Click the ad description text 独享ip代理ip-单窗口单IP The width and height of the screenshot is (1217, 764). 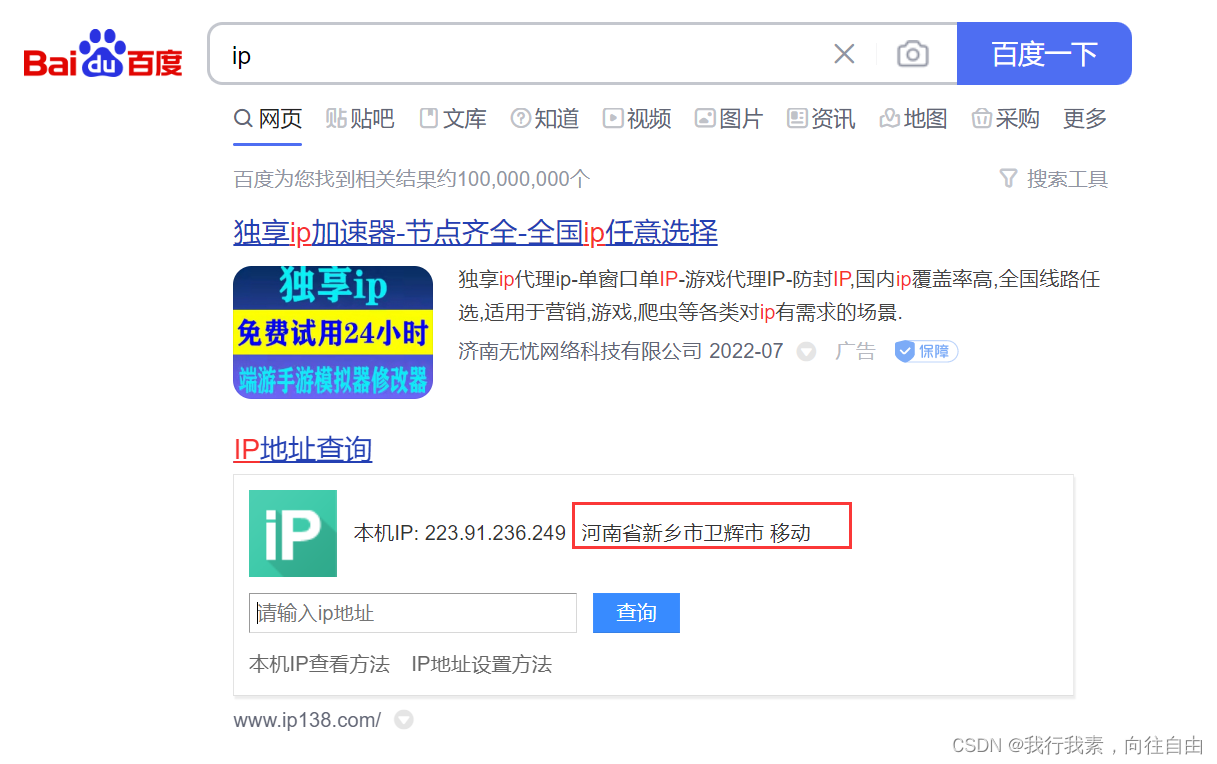779,295
